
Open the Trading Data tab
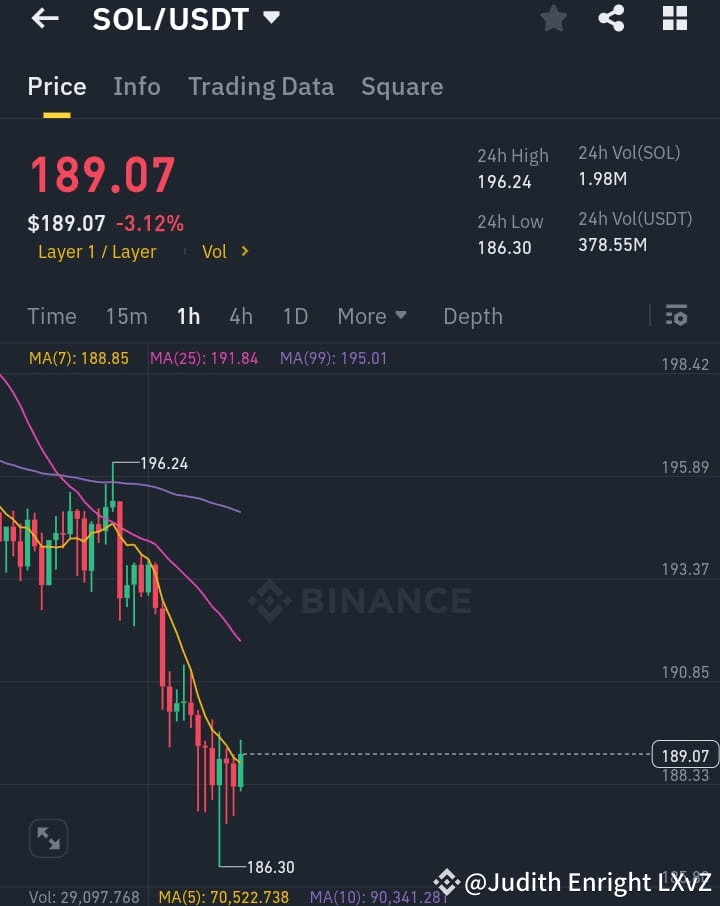(x=261, y=87)
